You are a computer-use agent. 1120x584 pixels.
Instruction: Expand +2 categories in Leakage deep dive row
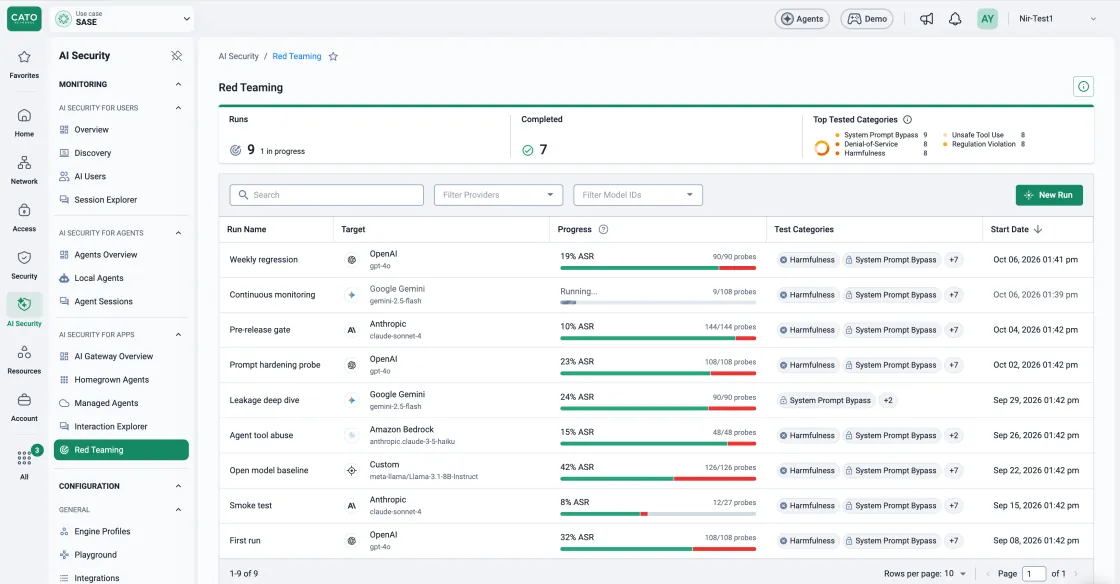tap(888, 401)
